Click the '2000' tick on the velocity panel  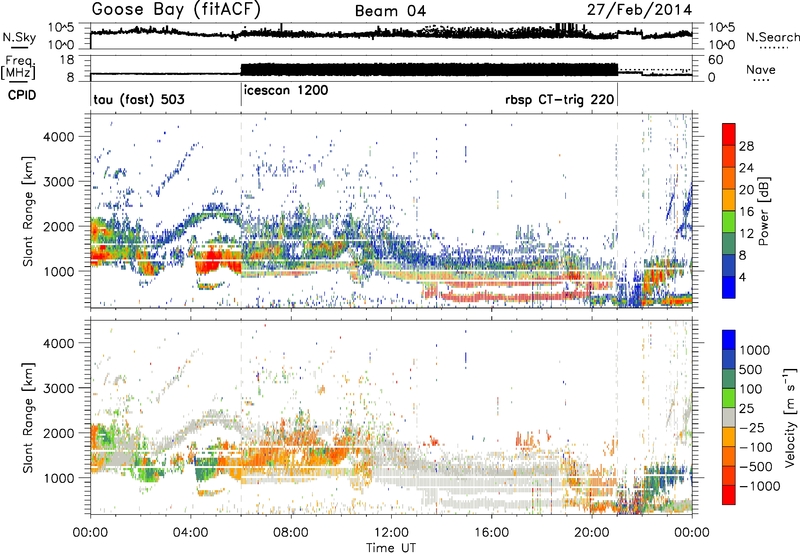pyautogui.click(x=59, y=433)
